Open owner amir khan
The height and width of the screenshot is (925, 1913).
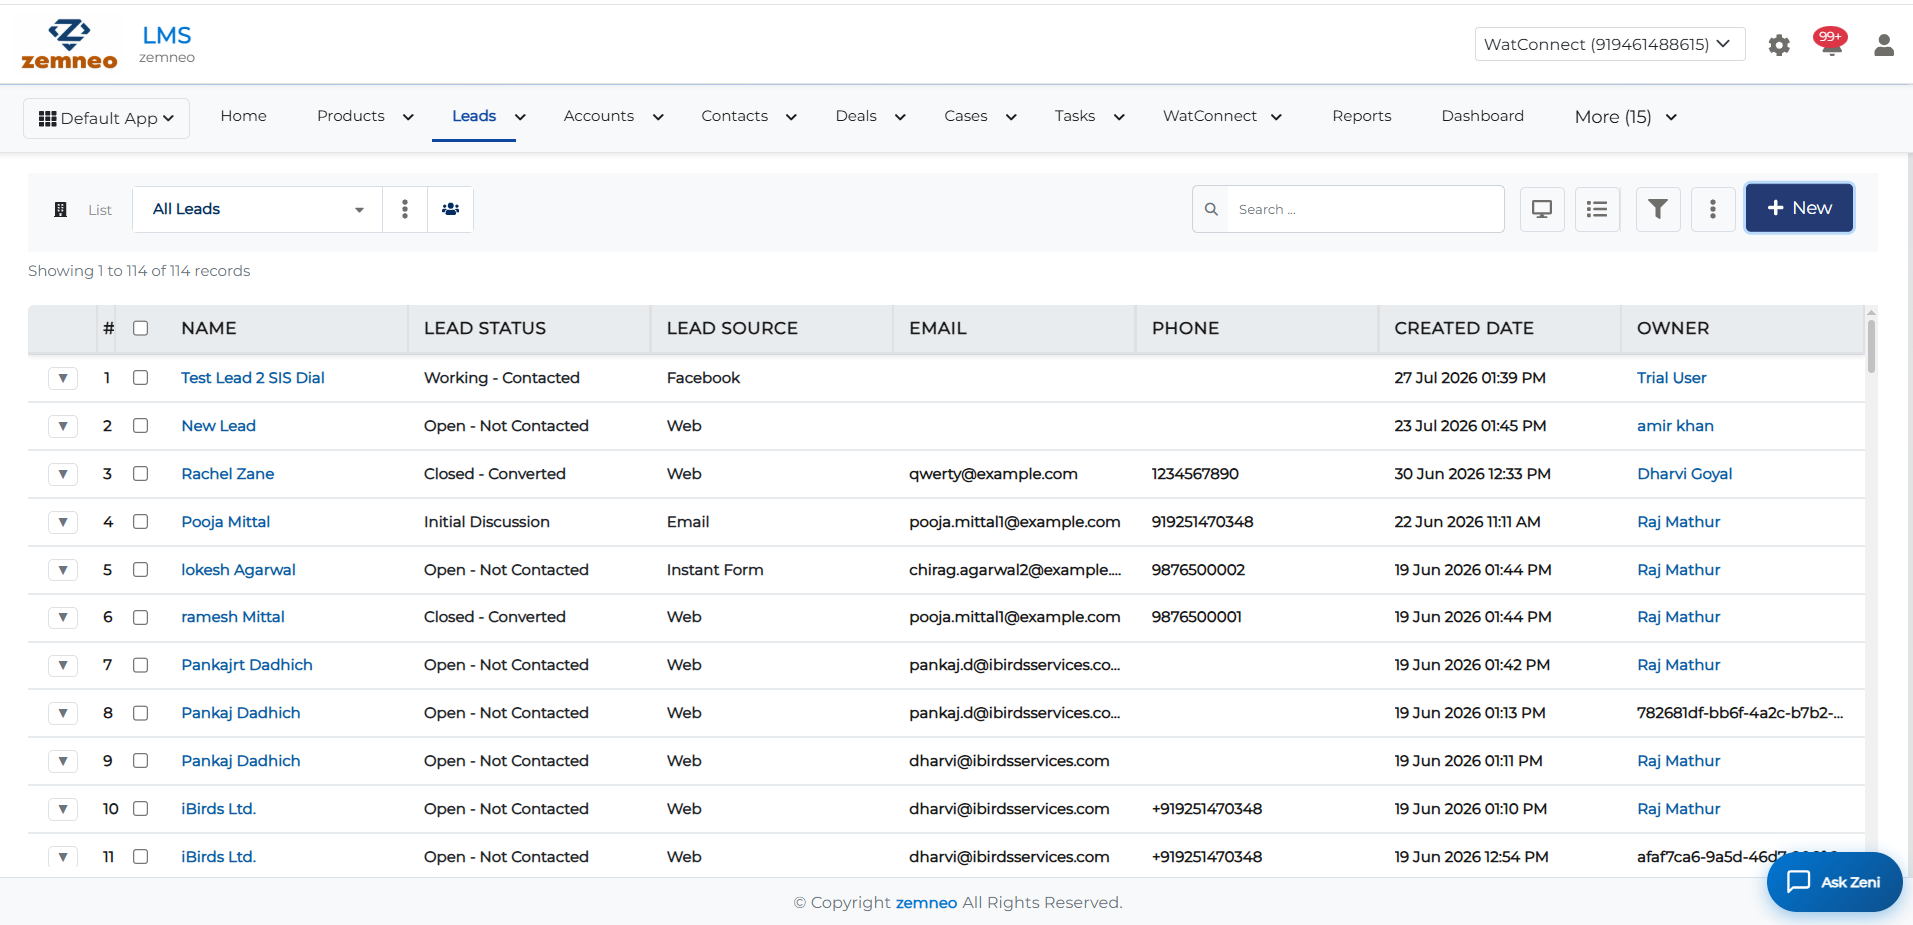(x=1675, y=426)
